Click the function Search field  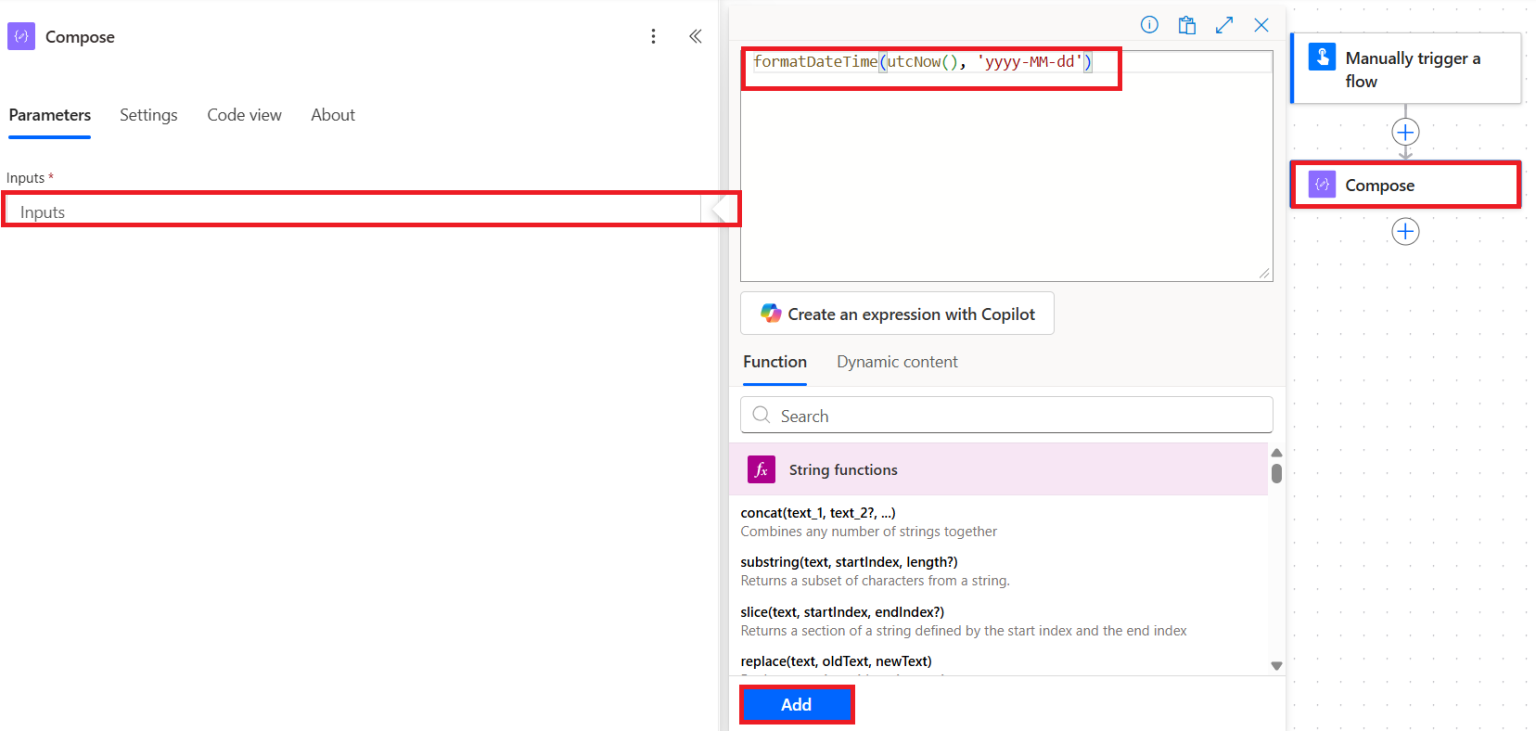pos(1006,415)
